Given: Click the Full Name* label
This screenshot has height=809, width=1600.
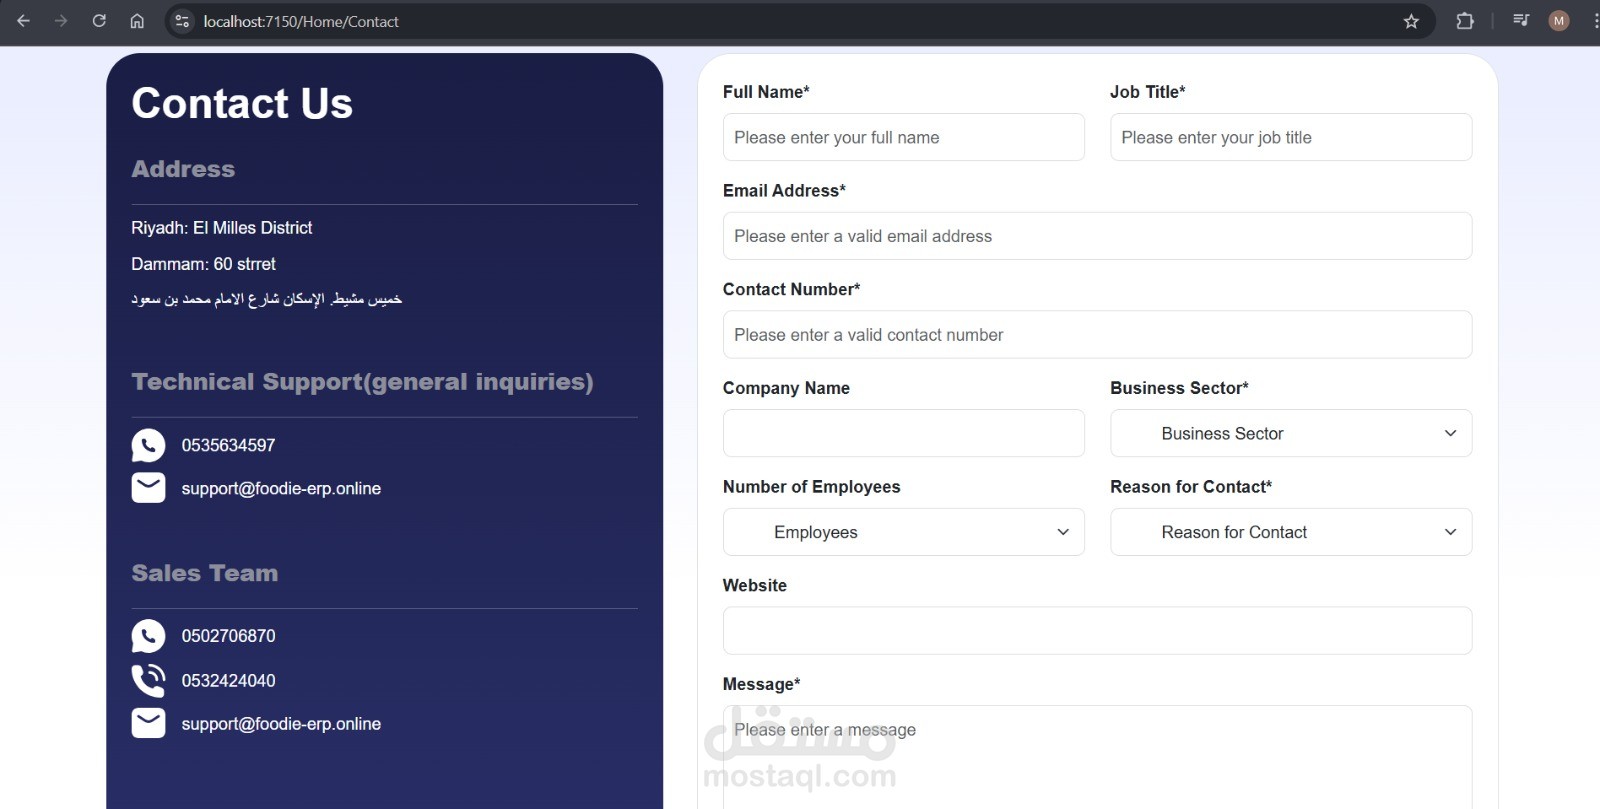Looking at the screenshot, I should 766,92.
